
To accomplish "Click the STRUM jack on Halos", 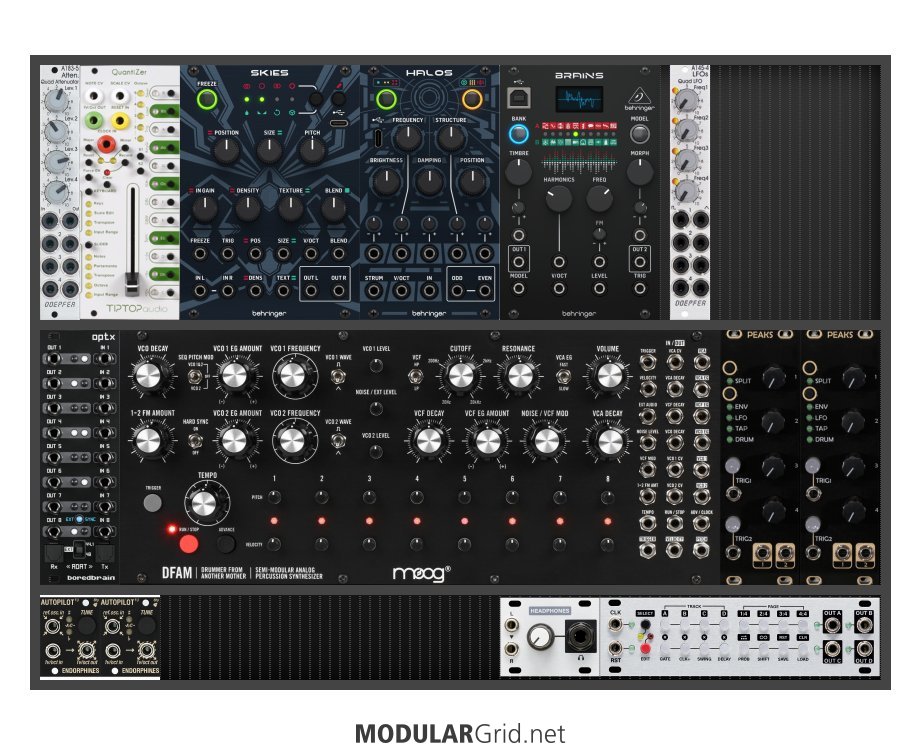I will pos(374,290).
